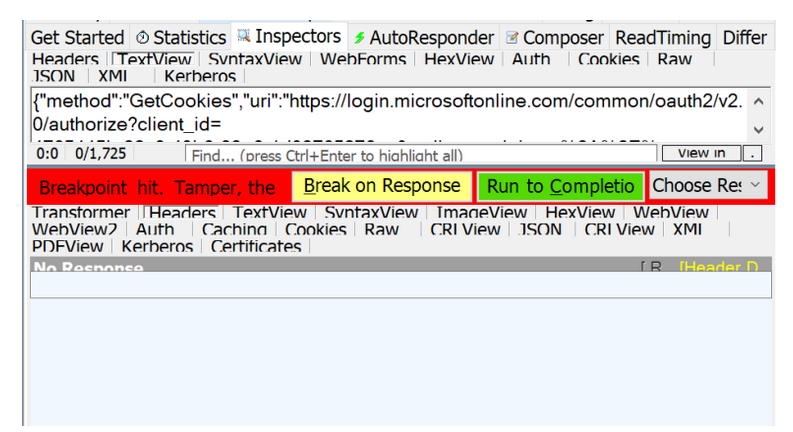Click the Composer pencil icon

512,37
